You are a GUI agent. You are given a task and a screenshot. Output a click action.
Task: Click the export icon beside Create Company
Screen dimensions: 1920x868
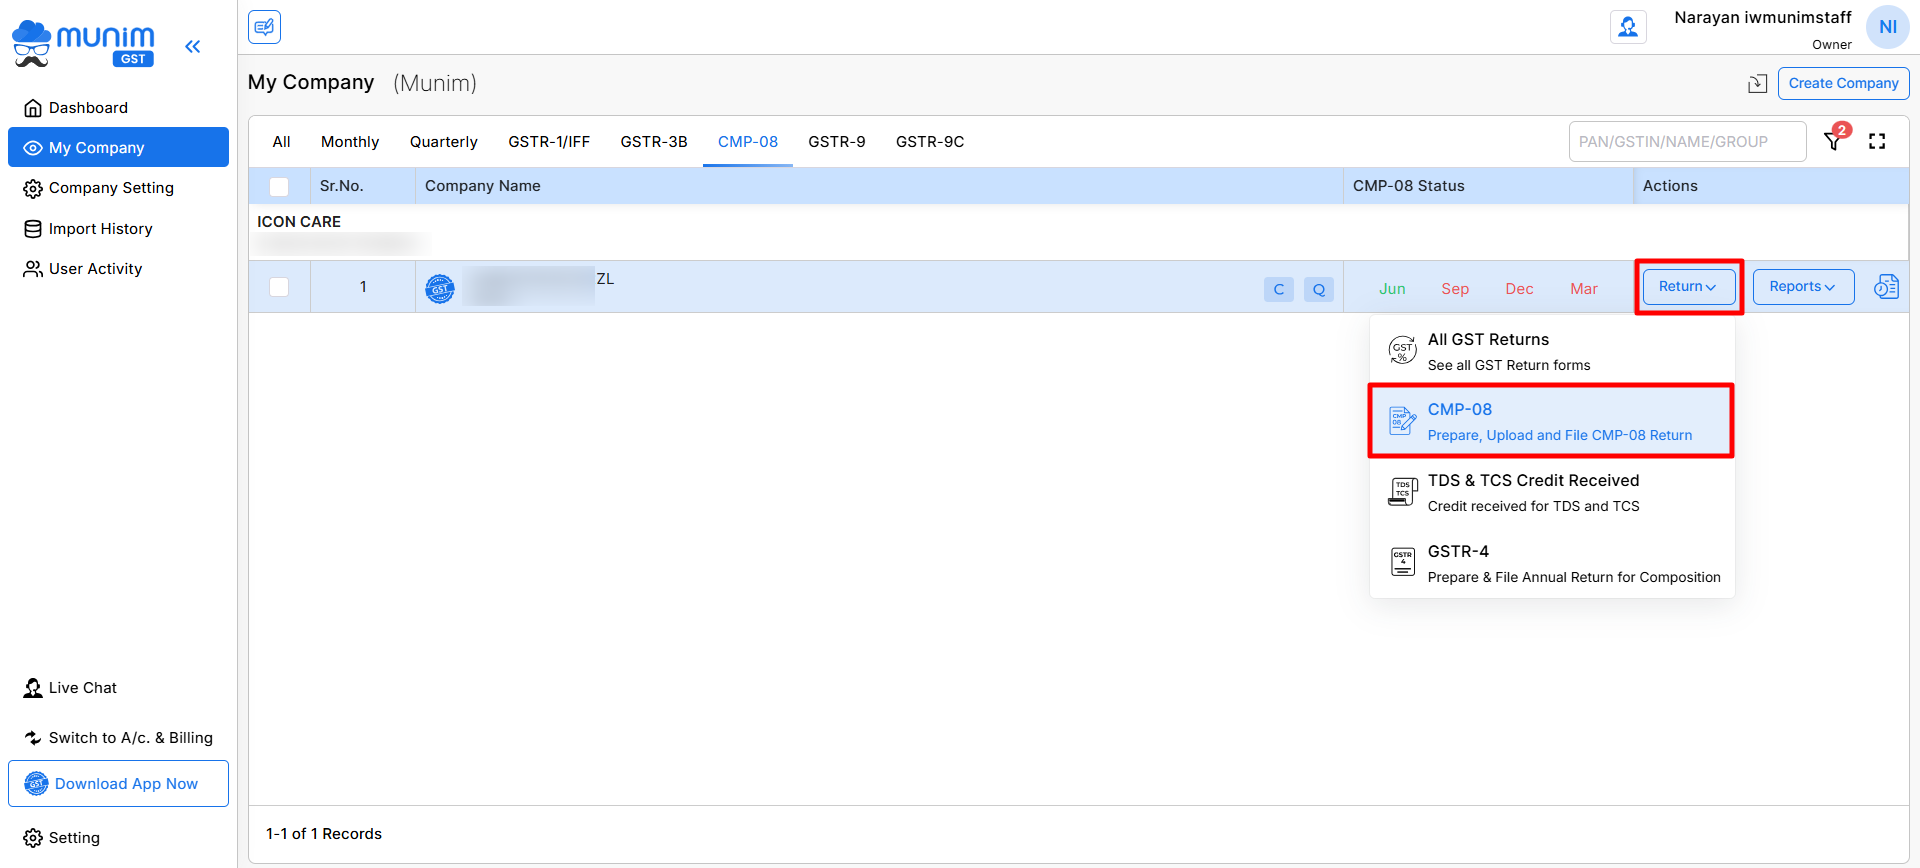click(x=1757, y=83)
